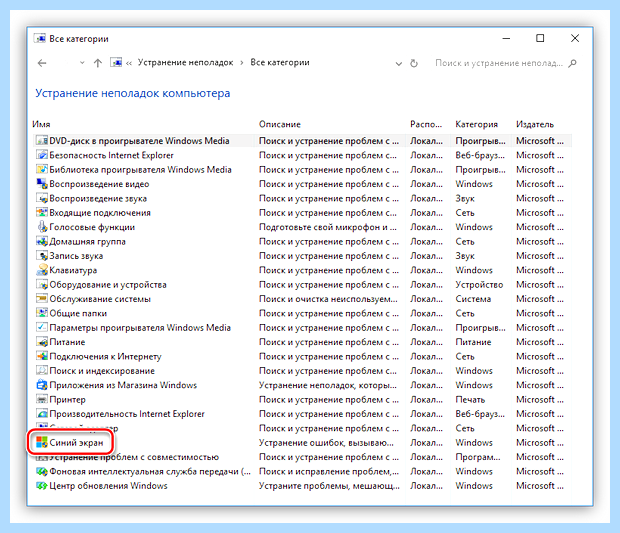Click category cell 'Програм...'
Viewport: 620px width, 533px height.
[x=478, y=457]
